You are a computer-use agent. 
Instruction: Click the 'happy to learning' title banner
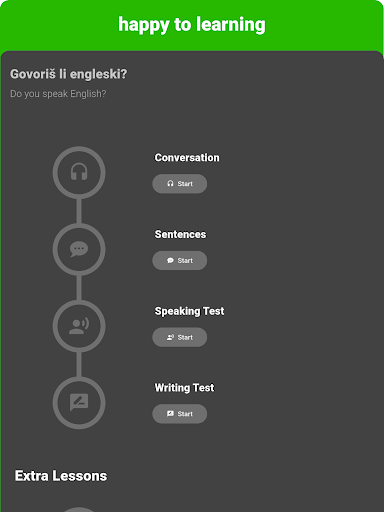pyautogui.click(x=192, y=25)
